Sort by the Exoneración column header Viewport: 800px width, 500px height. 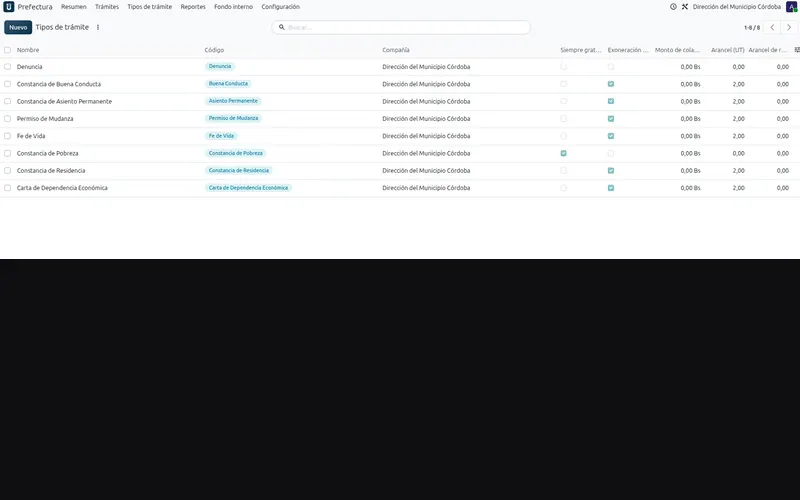pos(628,50)
